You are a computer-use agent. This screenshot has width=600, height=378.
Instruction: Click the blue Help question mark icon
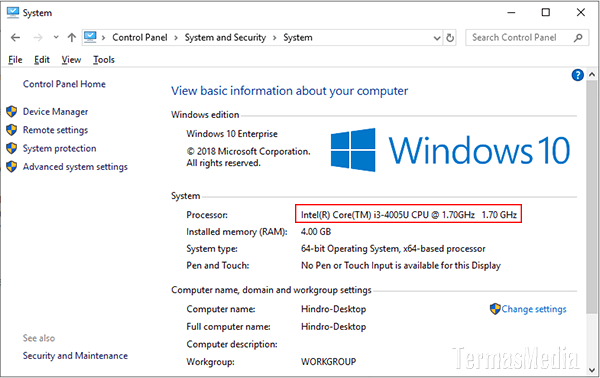577,75
